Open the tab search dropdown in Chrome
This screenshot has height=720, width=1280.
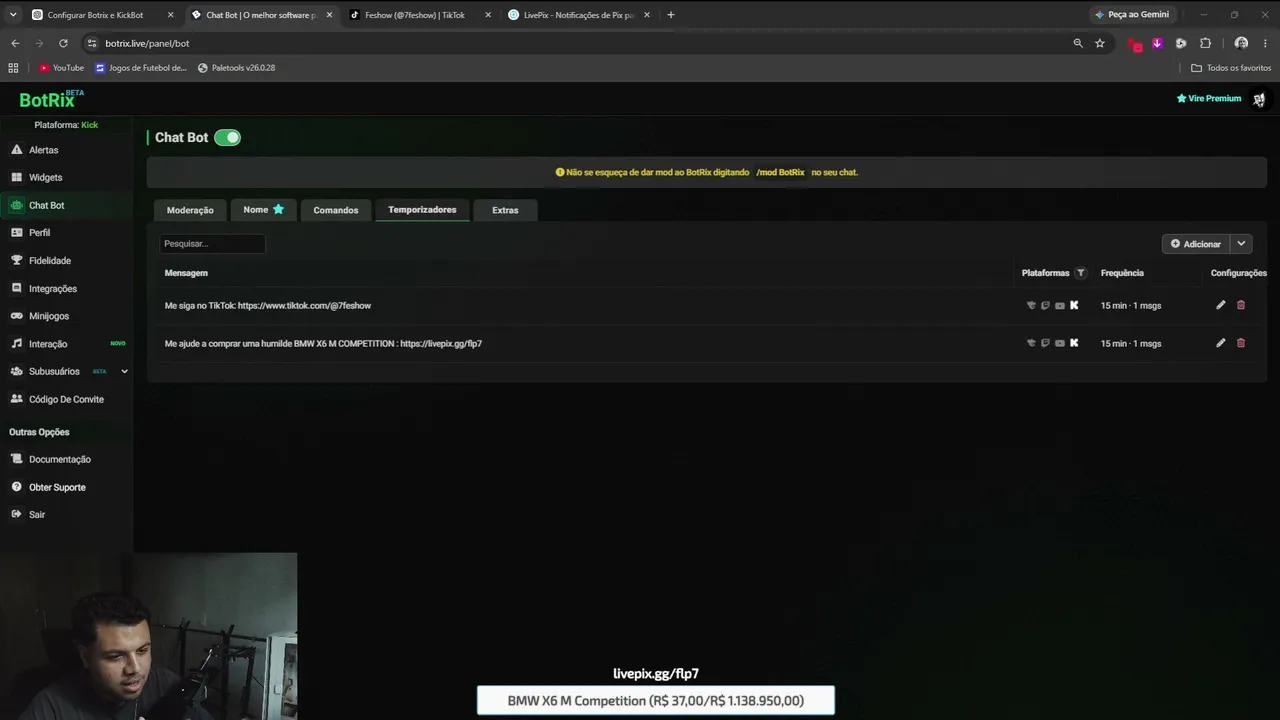(13, 15)
